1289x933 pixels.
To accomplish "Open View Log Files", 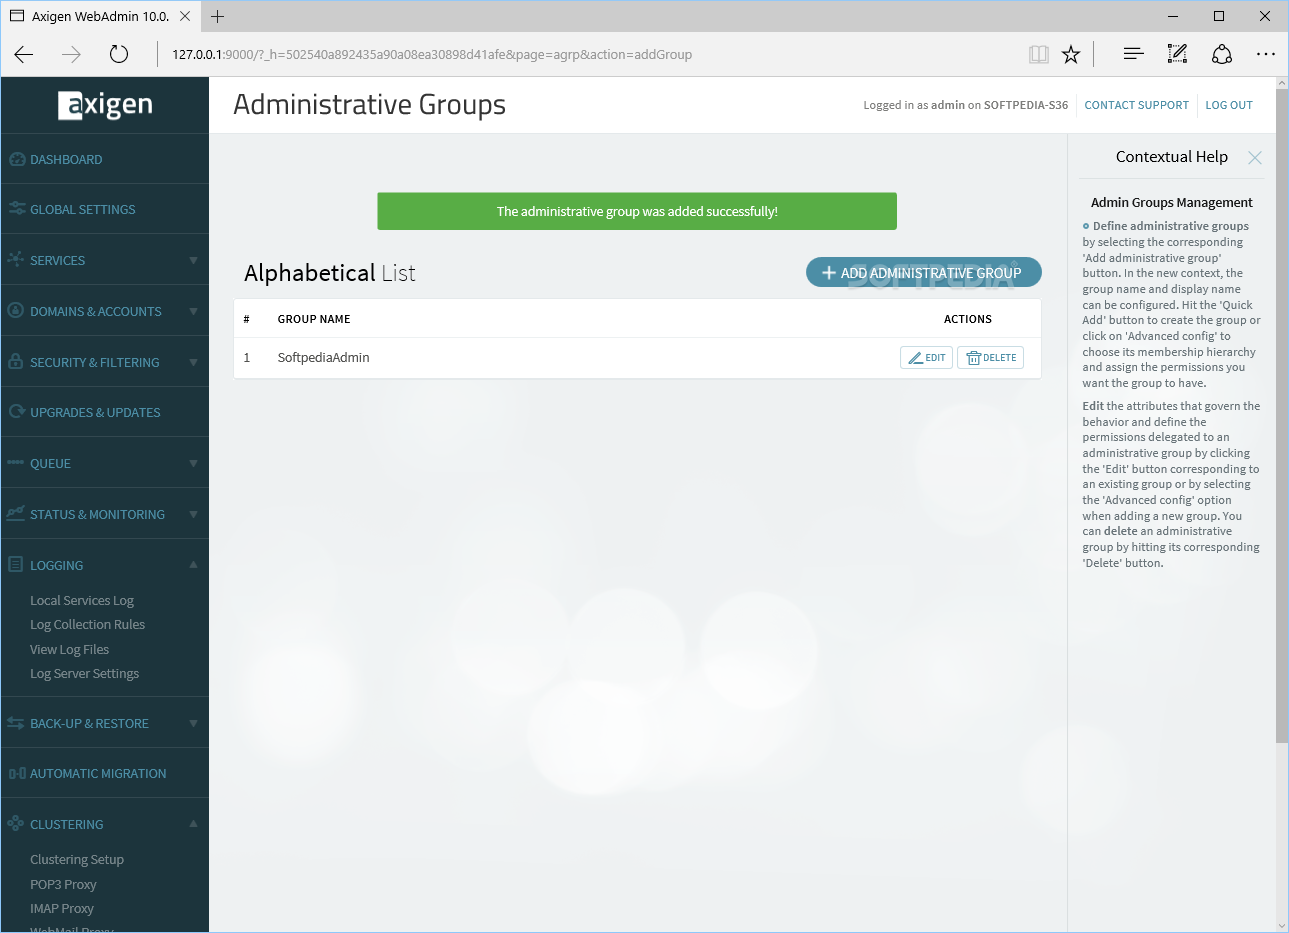I will 69,649.
